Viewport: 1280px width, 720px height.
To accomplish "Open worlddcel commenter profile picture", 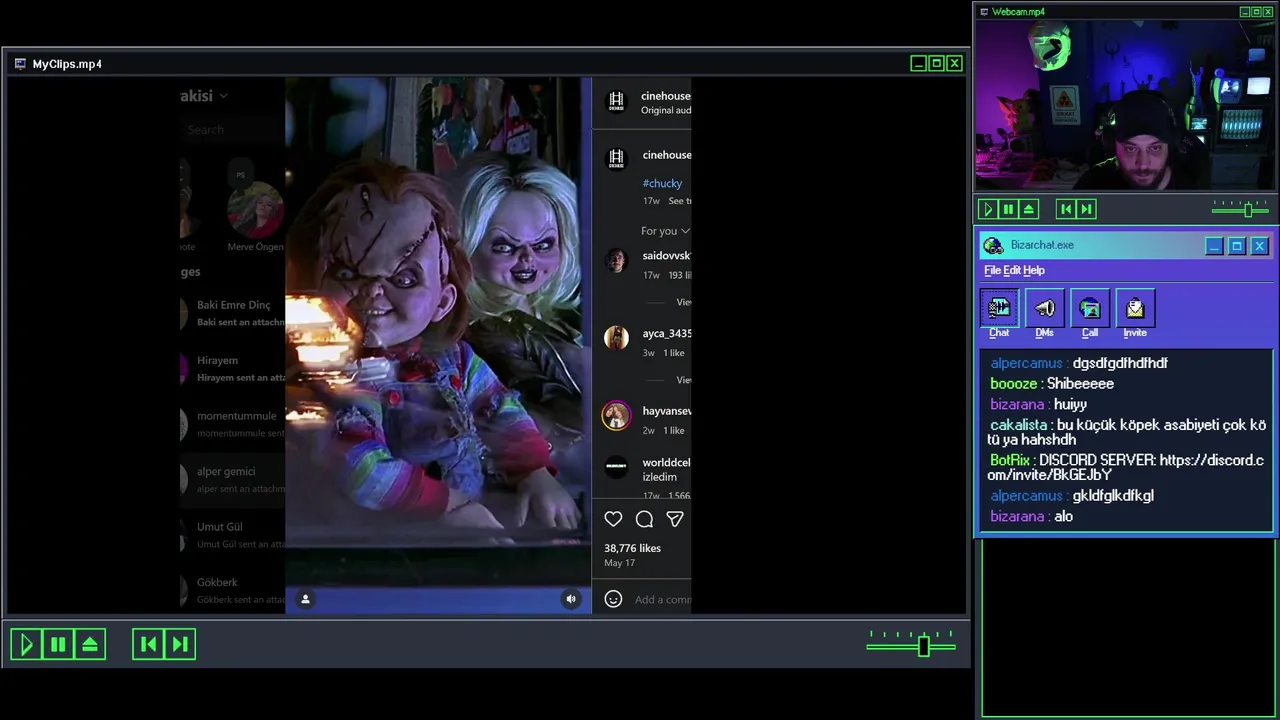I will [x=616, y=466].
